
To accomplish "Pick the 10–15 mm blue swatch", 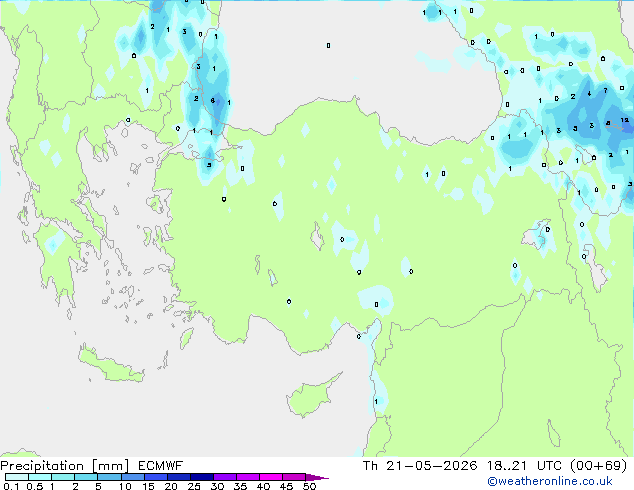I will (132, 477).
